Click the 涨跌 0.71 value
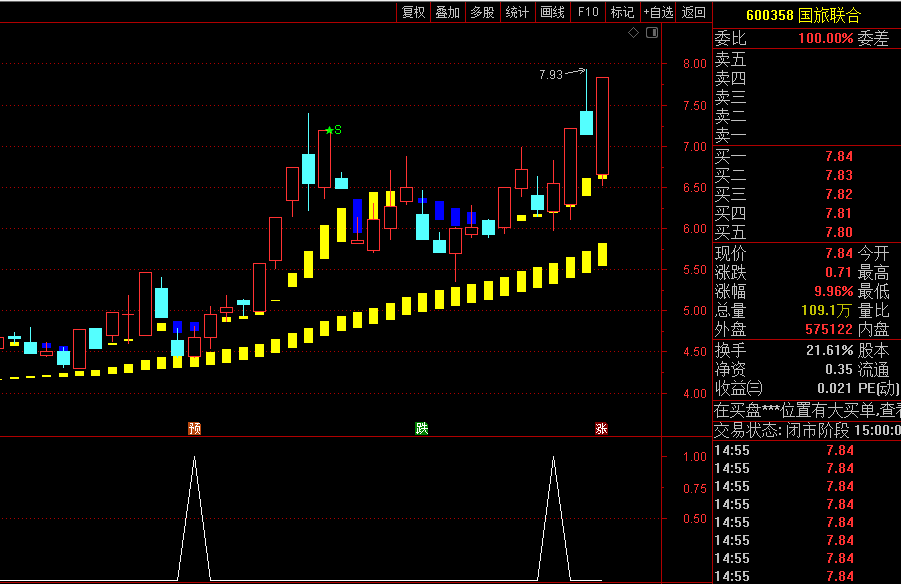901x584 pixels. click(839, 272)
